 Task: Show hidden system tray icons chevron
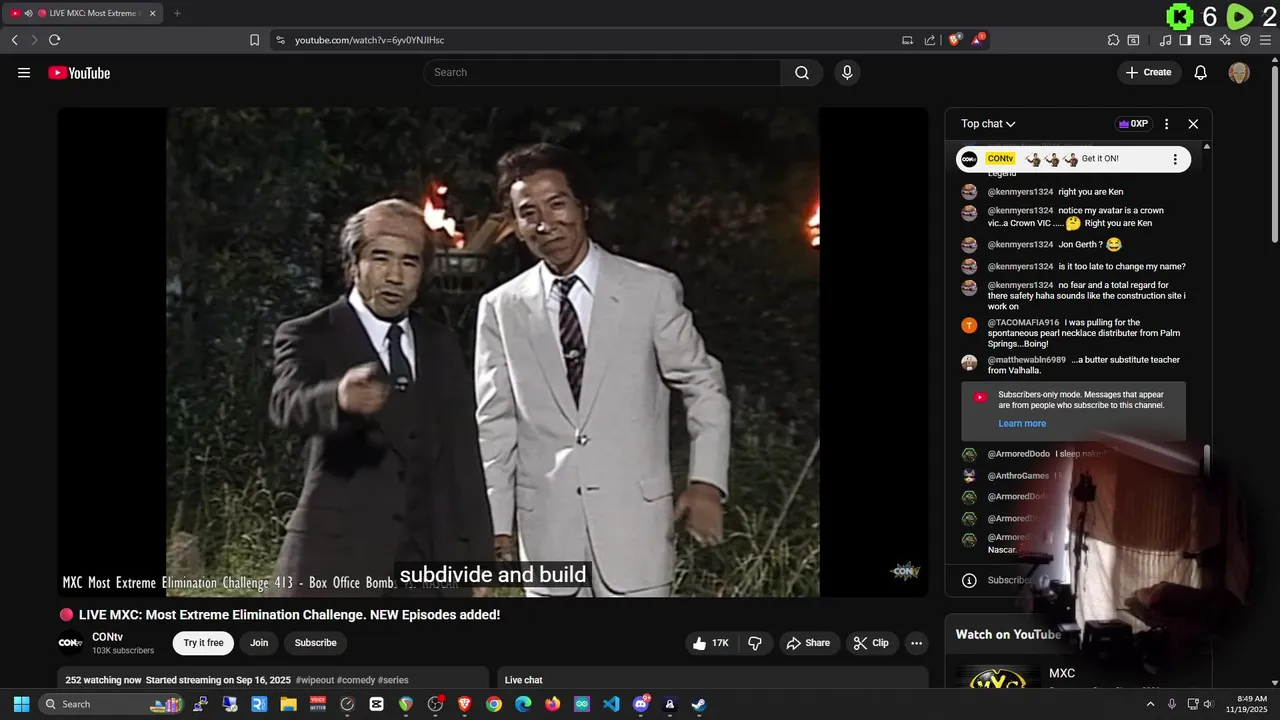coord(1150,704)
